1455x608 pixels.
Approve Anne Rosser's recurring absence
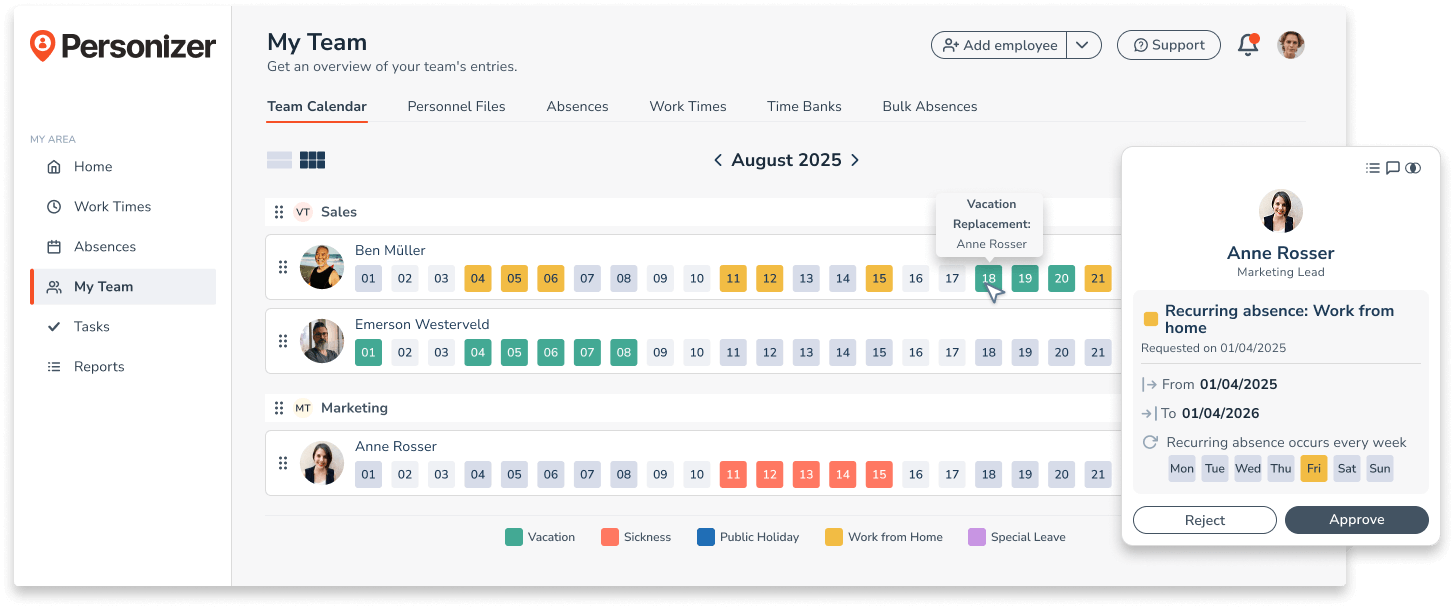point(1356,519)
